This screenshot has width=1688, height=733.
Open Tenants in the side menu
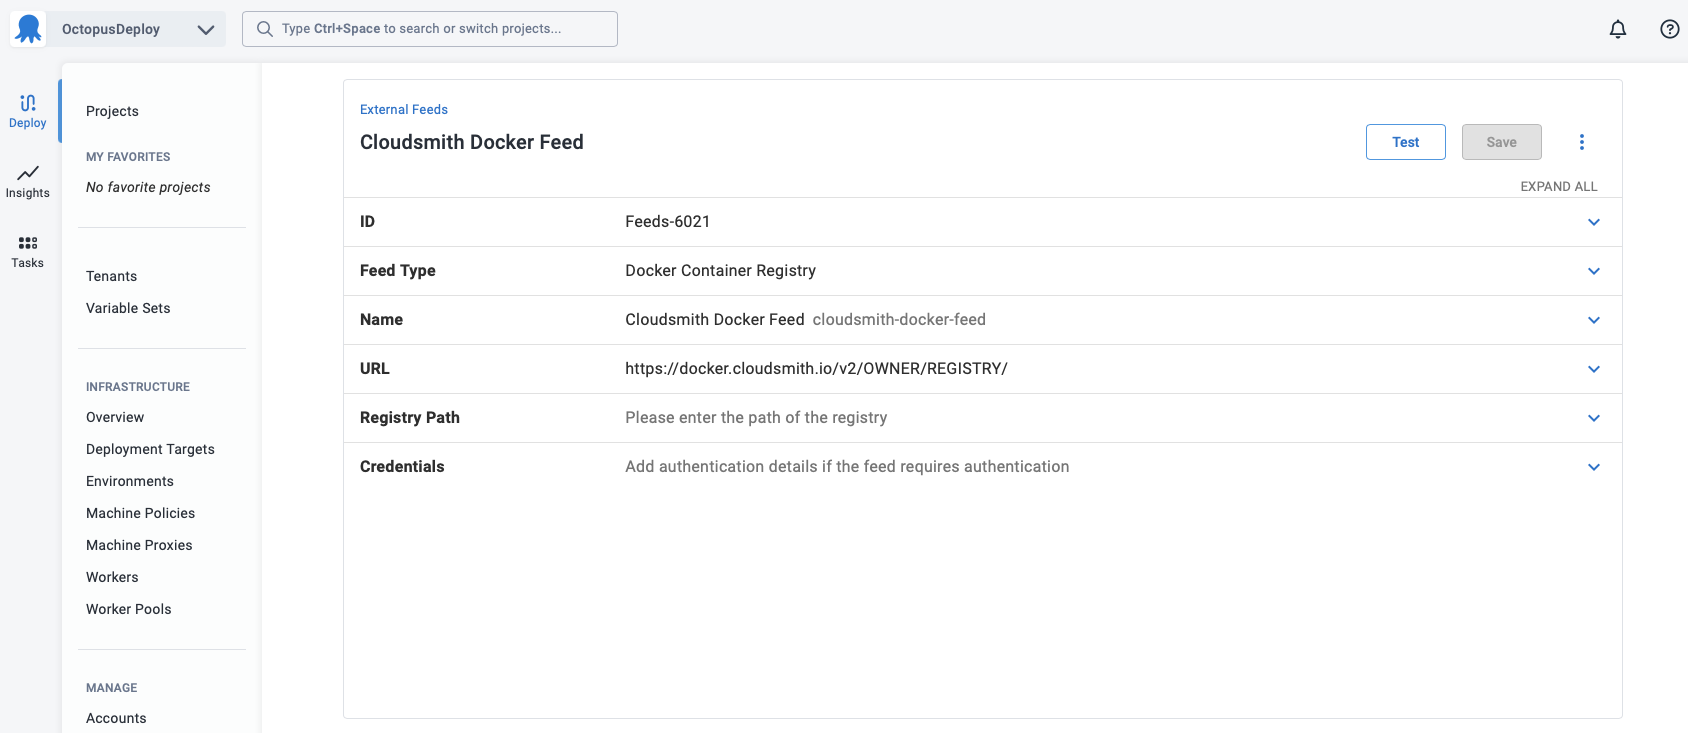[111, 276]
